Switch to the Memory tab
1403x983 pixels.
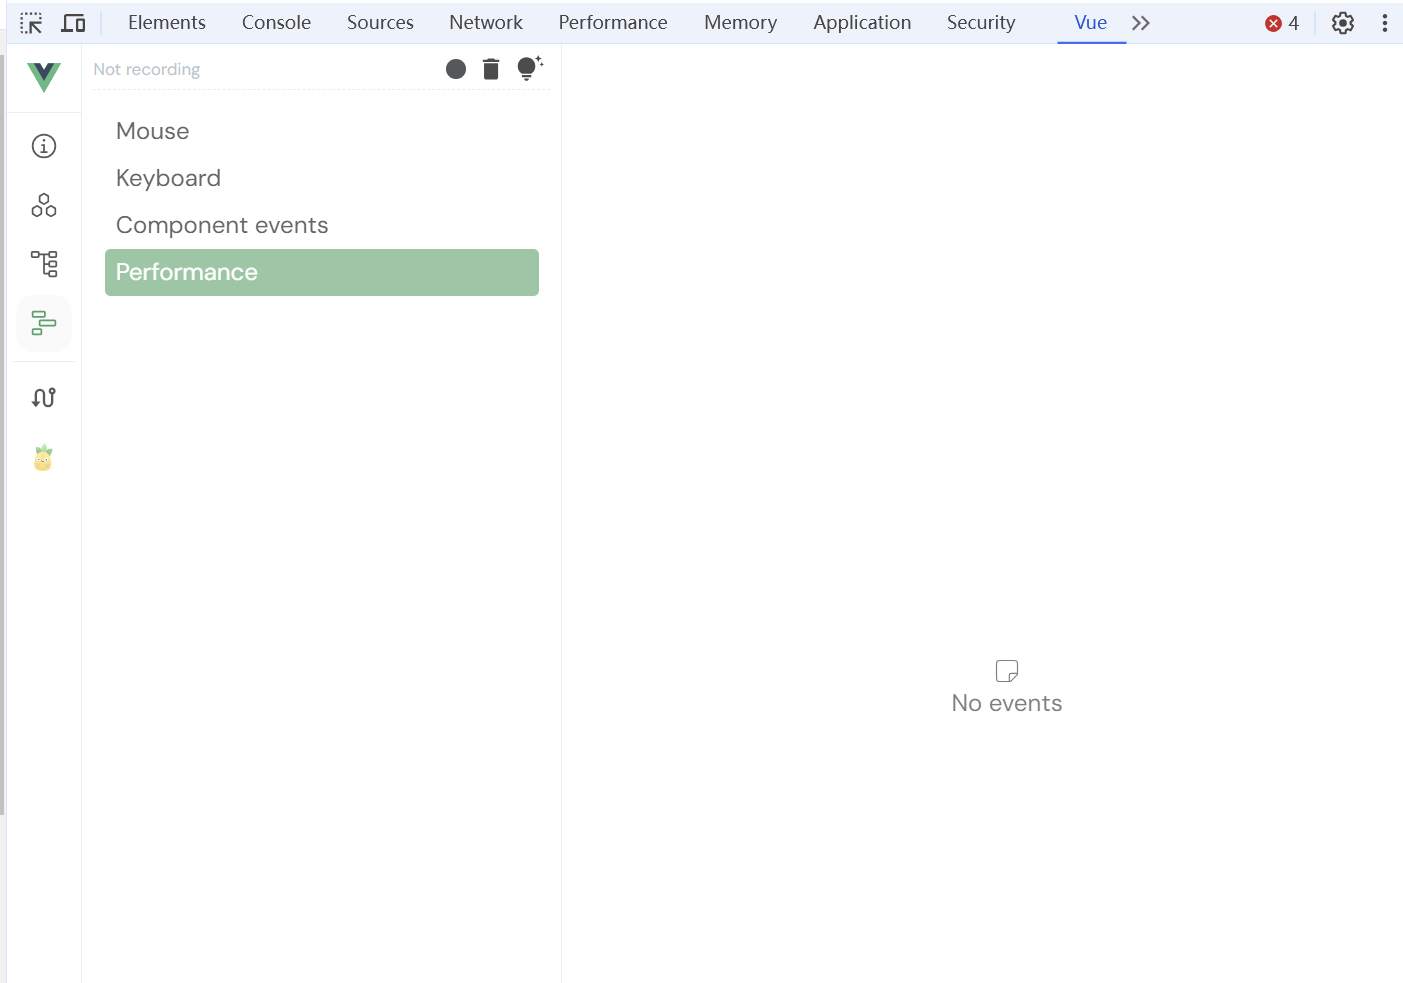[740, 22]
